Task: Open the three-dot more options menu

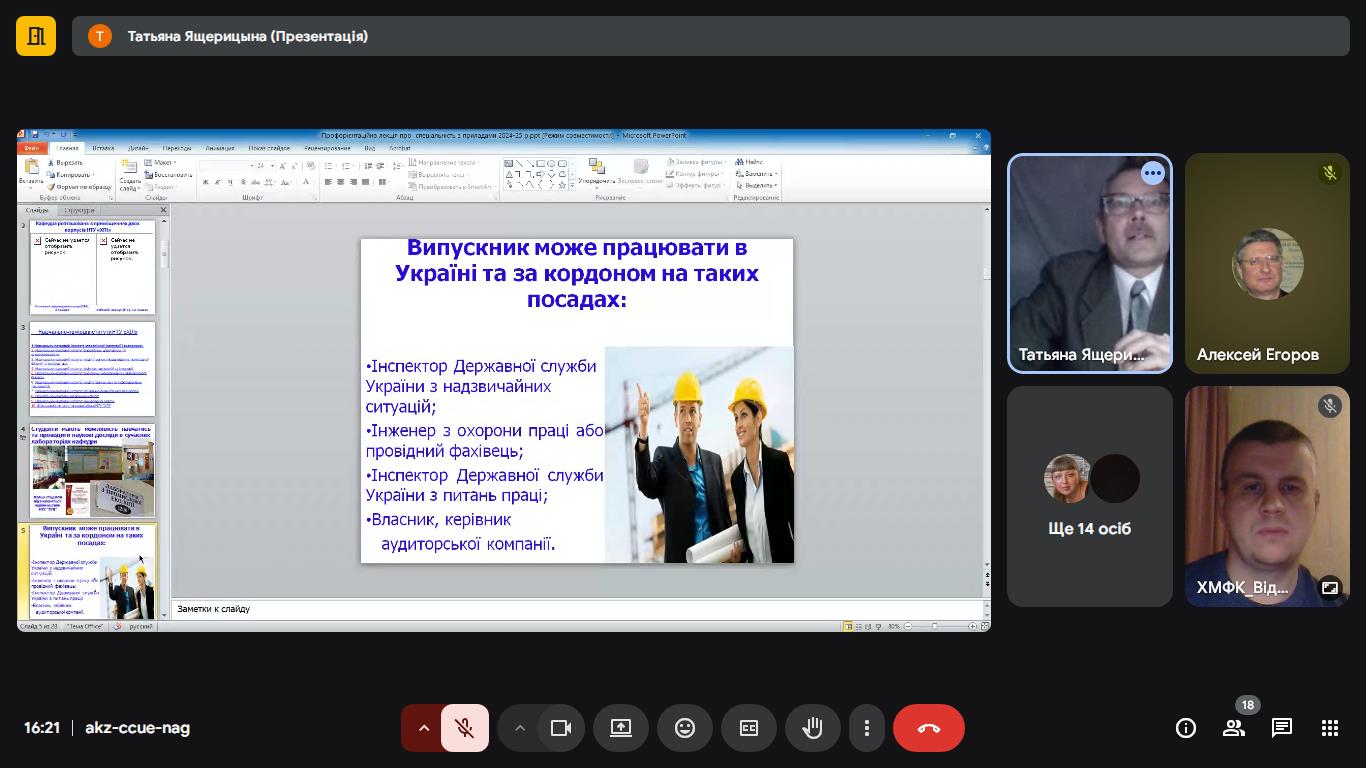Action: point(867,728)
